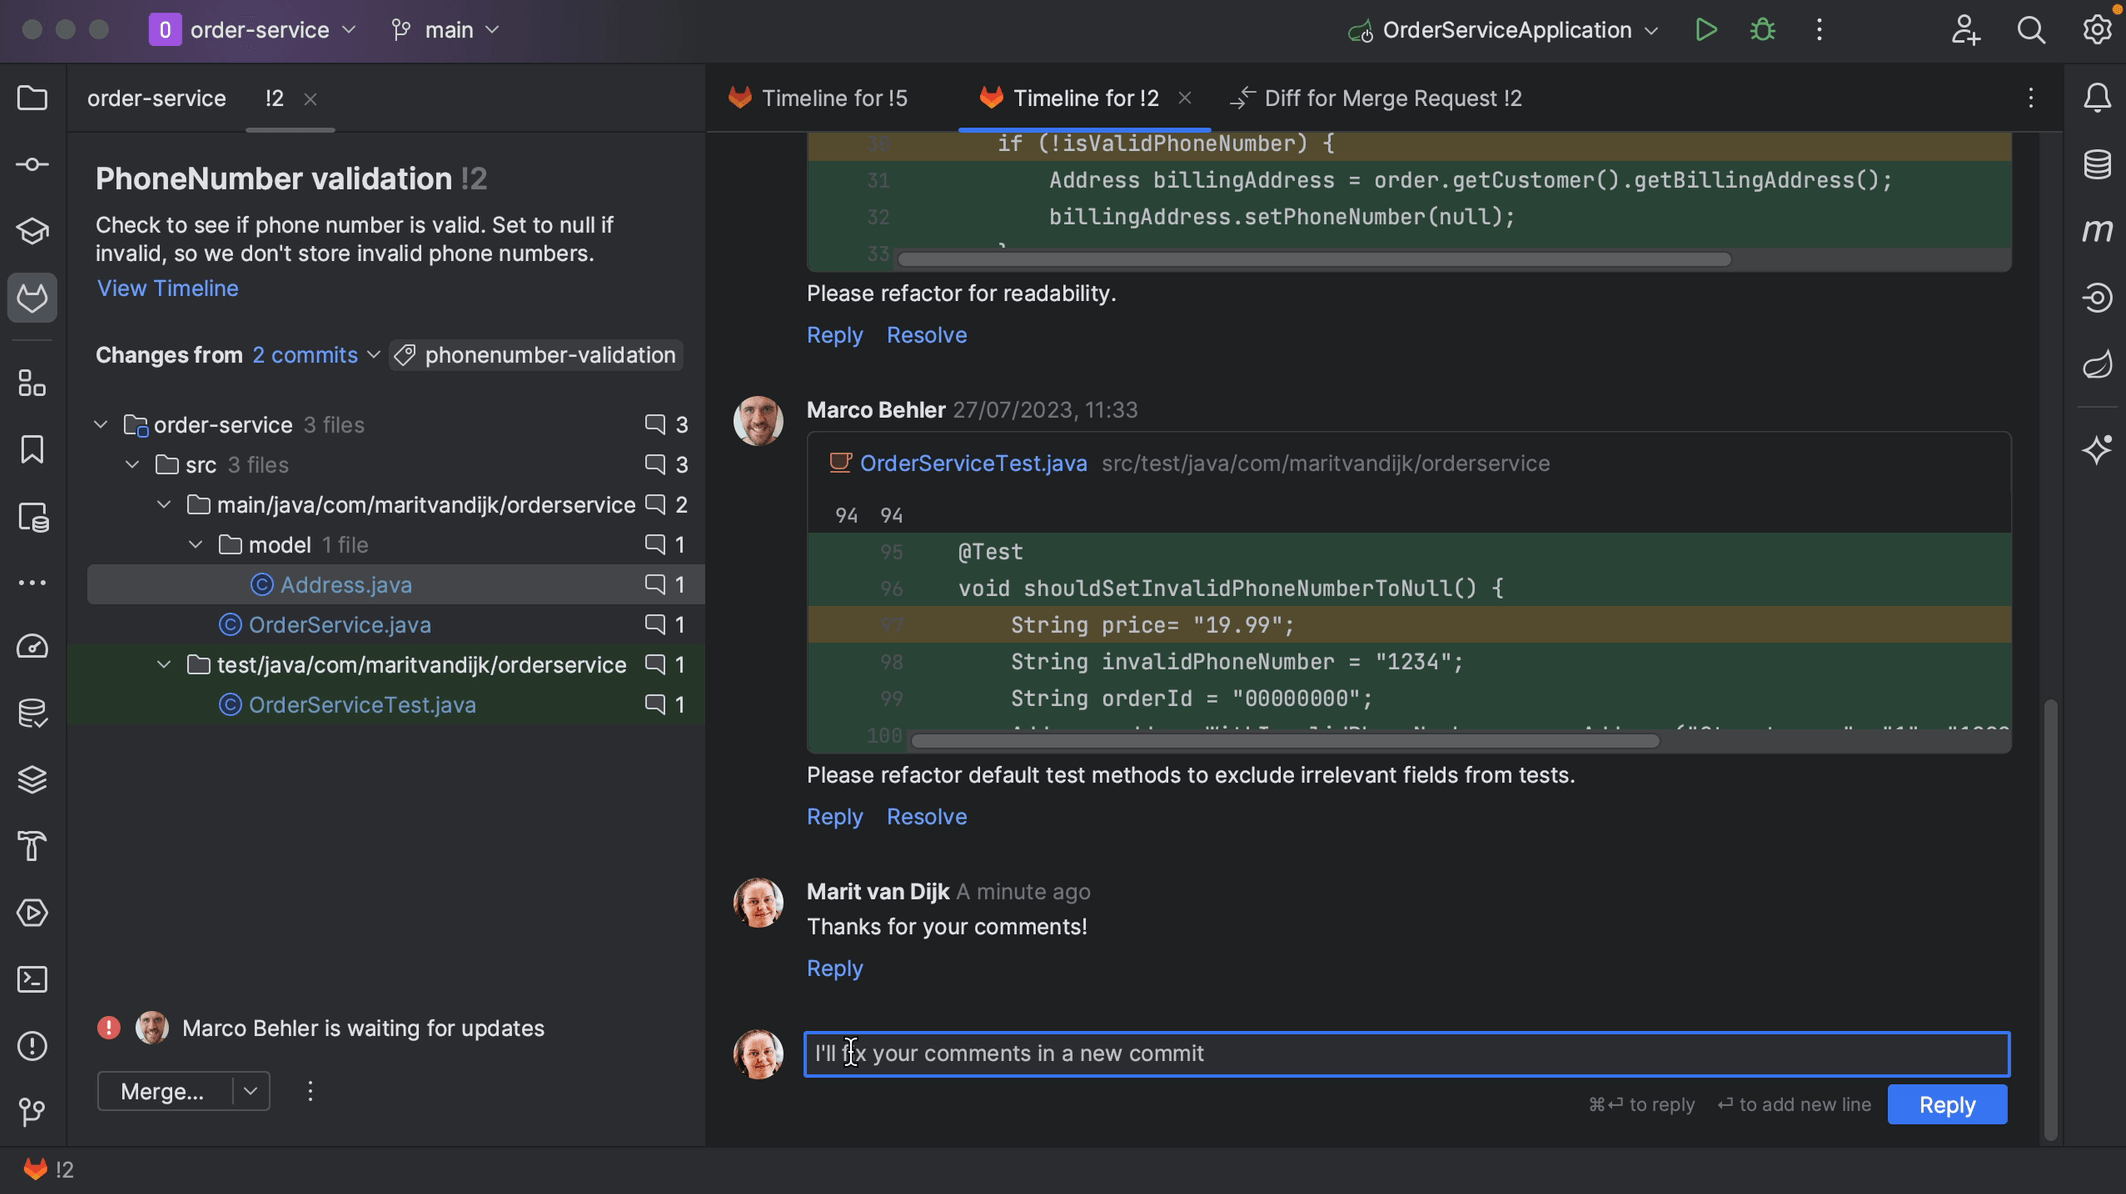2126x1194 pixels.
Task: Open the Maven tool window
Action: tap(2097, 230)
